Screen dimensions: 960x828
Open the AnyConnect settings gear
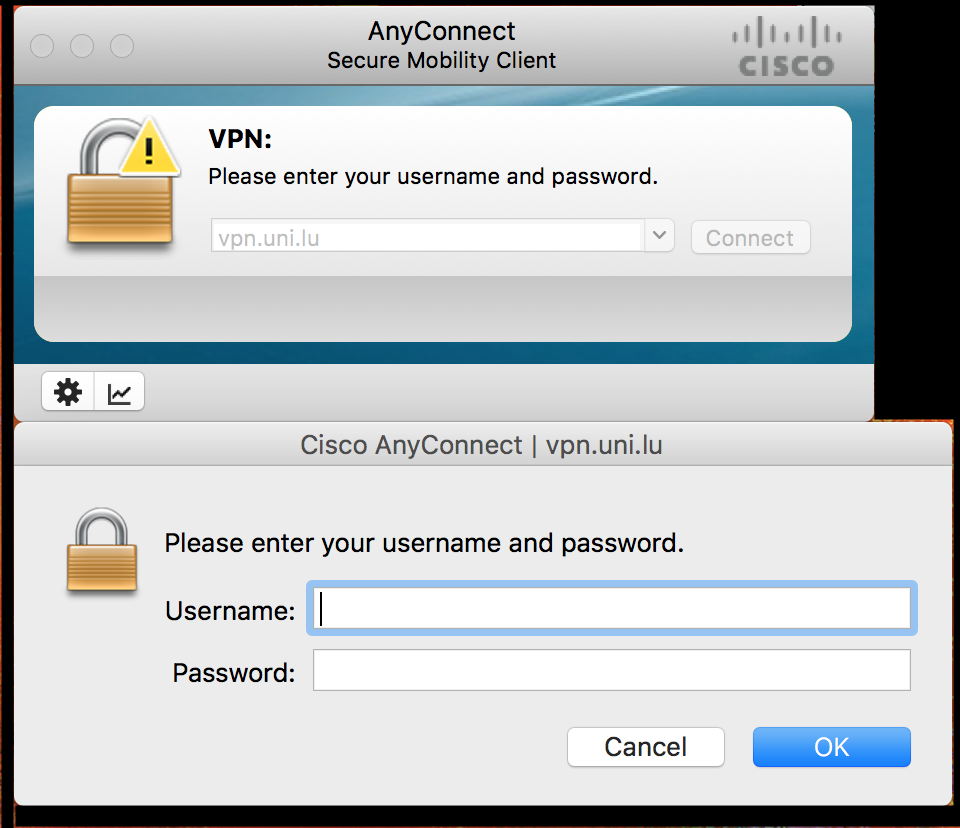pyautogui.click(x=68, y=393)
